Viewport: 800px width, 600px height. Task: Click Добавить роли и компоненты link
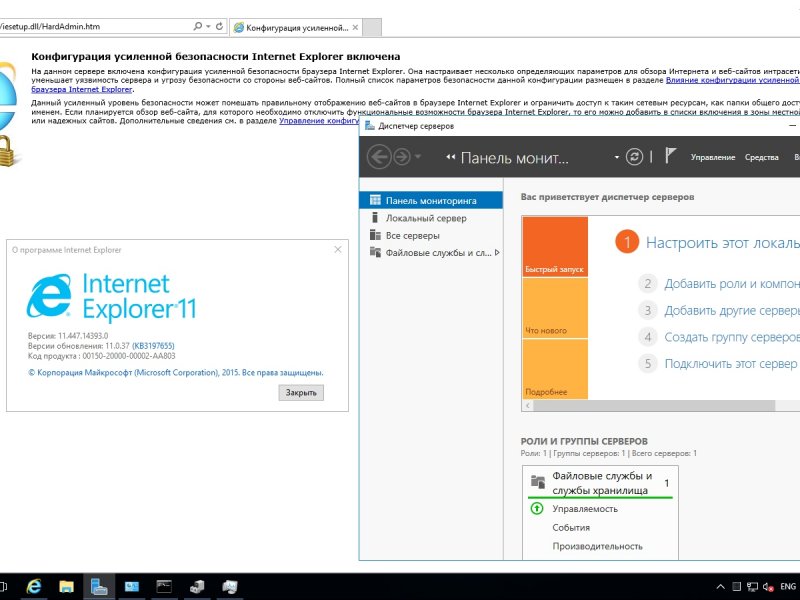pyautogui.click(x=732, y=284)
